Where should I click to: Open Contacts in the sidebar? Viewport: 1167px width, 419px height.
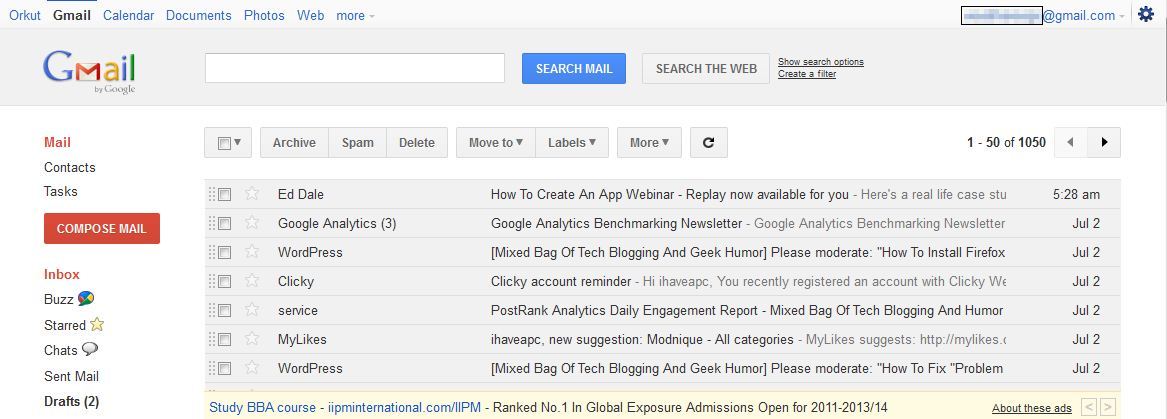pos(70,167)
